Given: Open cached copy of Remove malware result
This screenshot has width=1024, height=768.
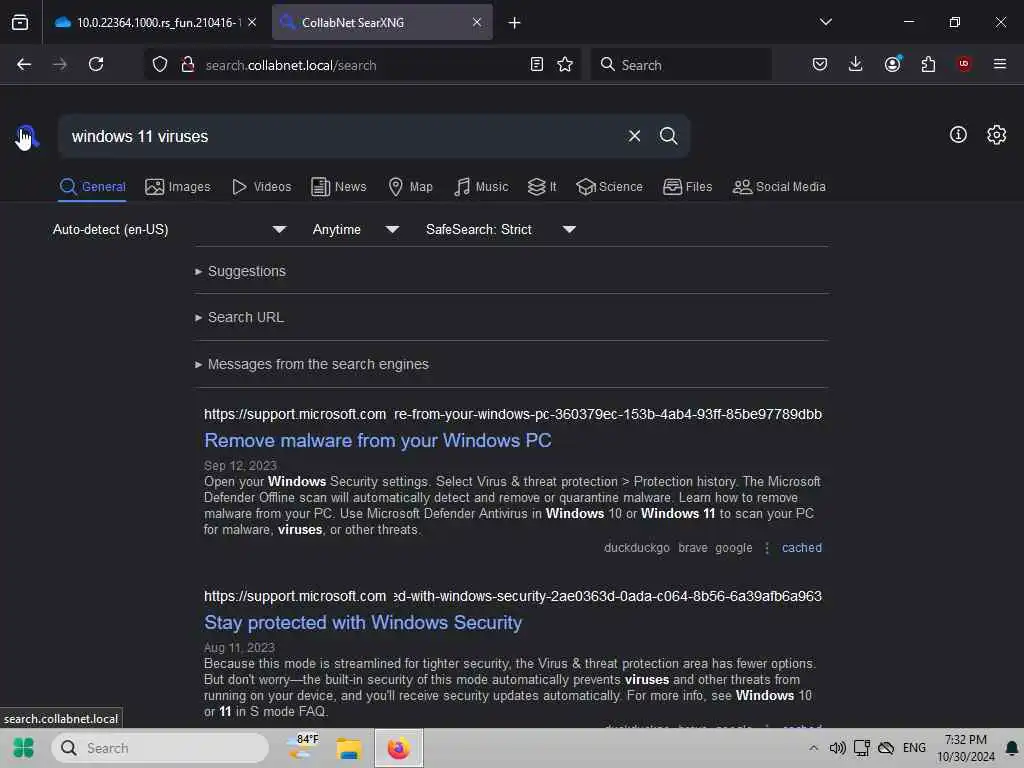Looking at the screenshot, I should coord(801,548).
